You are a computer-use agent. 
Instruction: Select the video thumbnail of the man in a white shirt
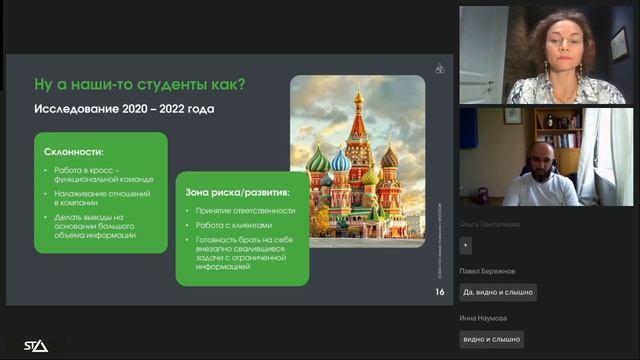[546, 157]
